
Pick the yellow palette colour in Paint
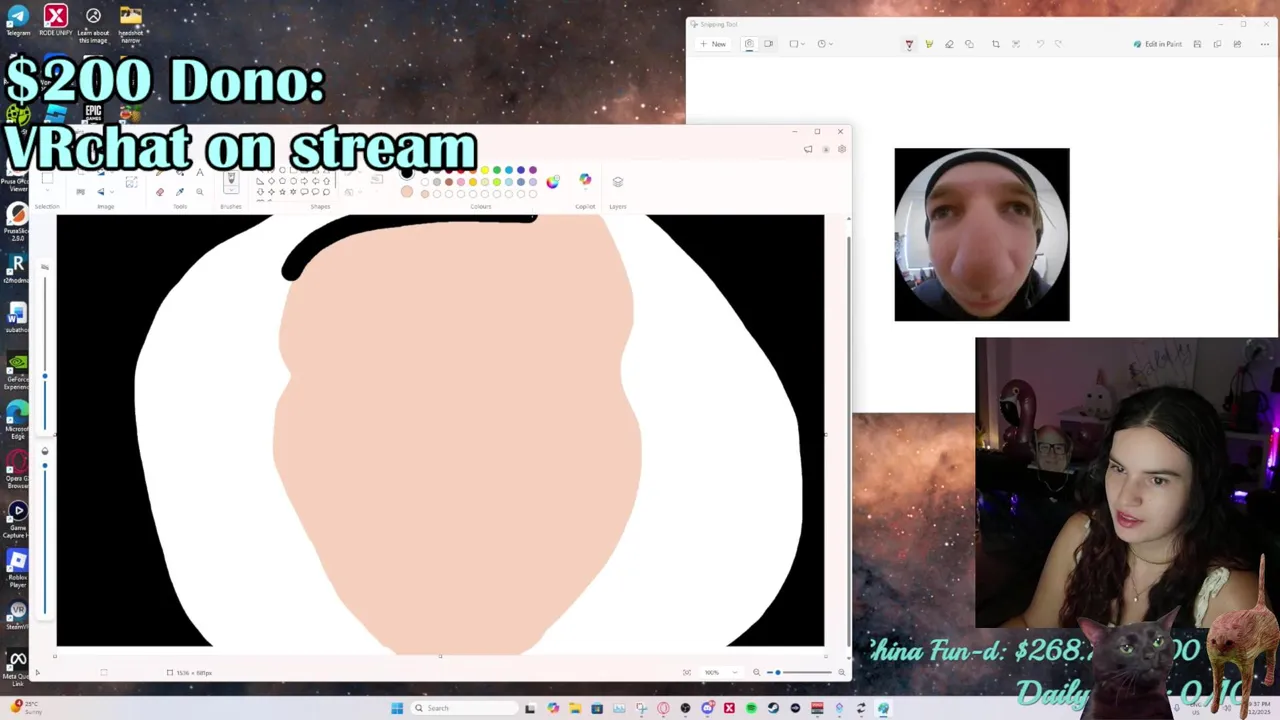(x=485, y=170)
